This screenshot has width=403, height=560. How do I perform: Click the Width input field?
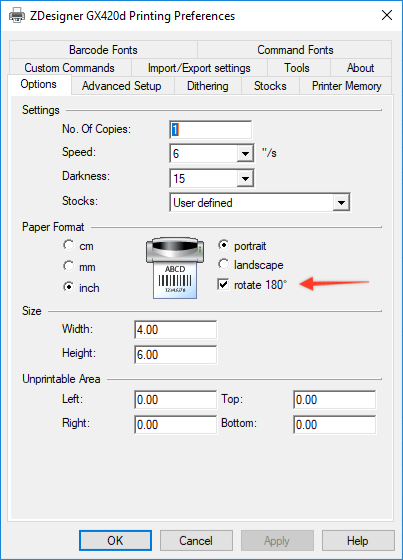pyautogui.click(x=175, y=330)
